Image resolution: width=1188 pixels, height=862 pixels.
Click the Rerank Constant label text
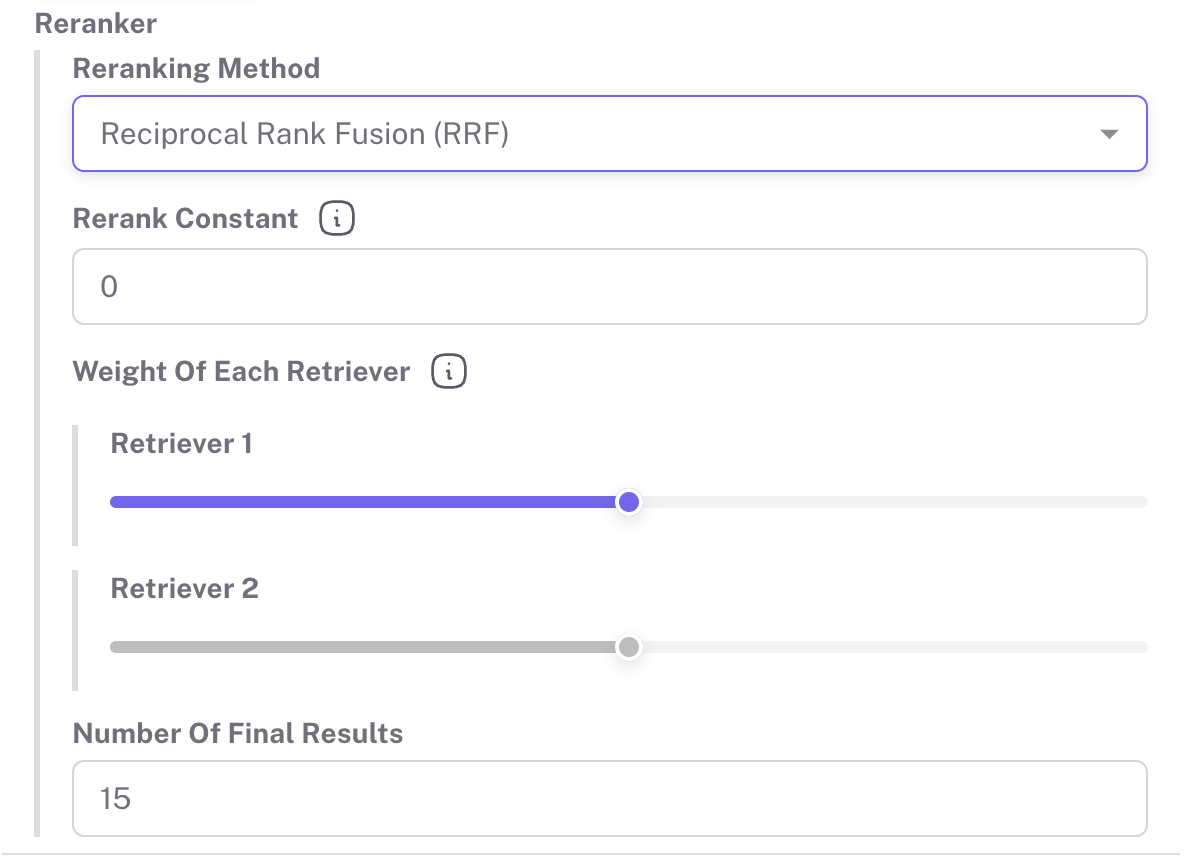[x=186, y=219]
